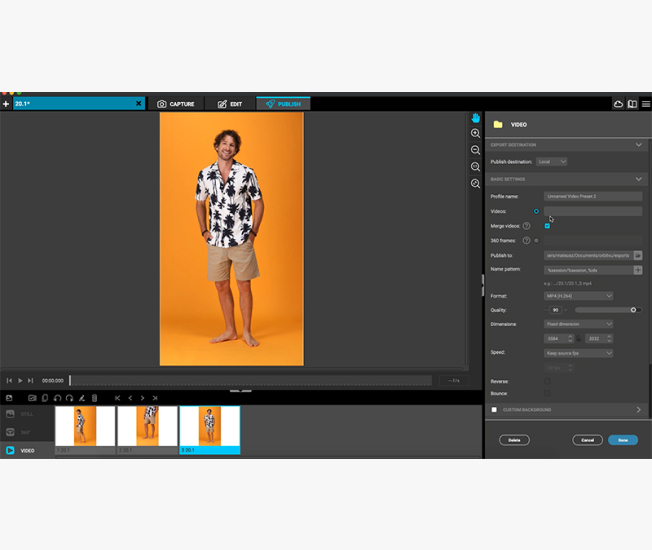Image resolution: width=652 pixels, height=550 pixels.
Task: Open the Speed Keep source fps dropdown
Action: pos(579,353)
